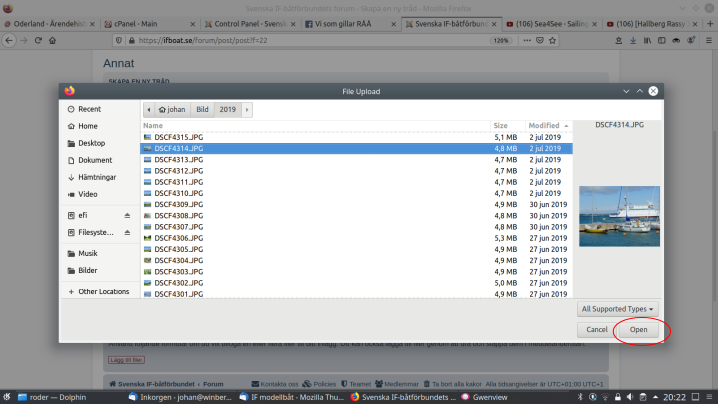Select file DSCF4305.JPG
Screen dimensions: 718x404
(356, 249)
